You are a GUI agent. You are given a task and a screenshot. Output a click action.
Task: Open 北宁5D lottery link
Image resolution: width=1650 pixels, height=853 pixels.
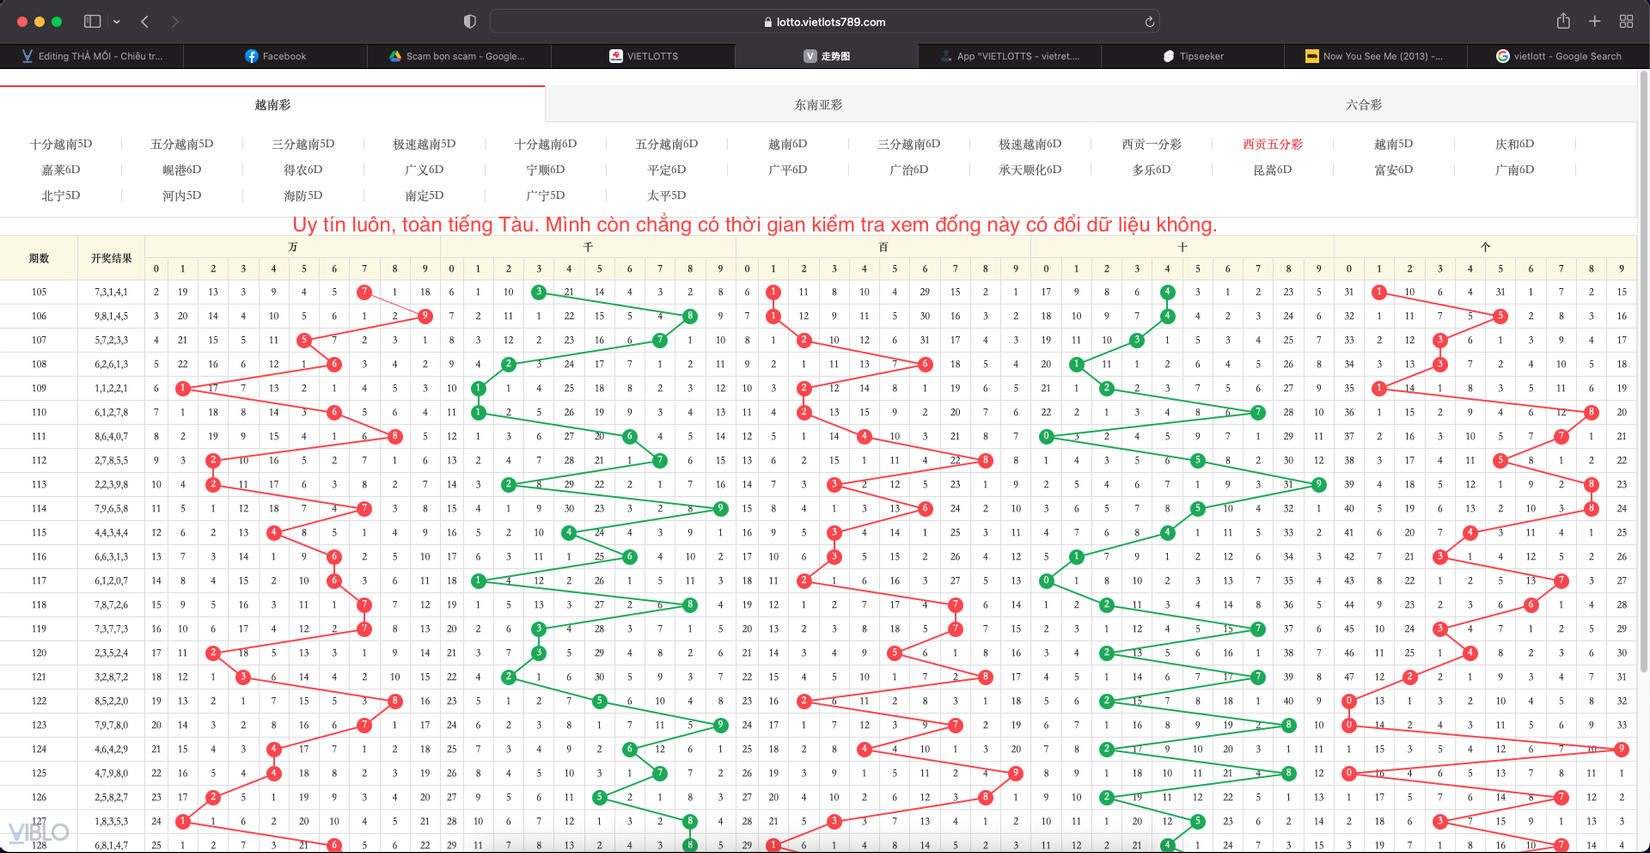click(x=61, y=196)
